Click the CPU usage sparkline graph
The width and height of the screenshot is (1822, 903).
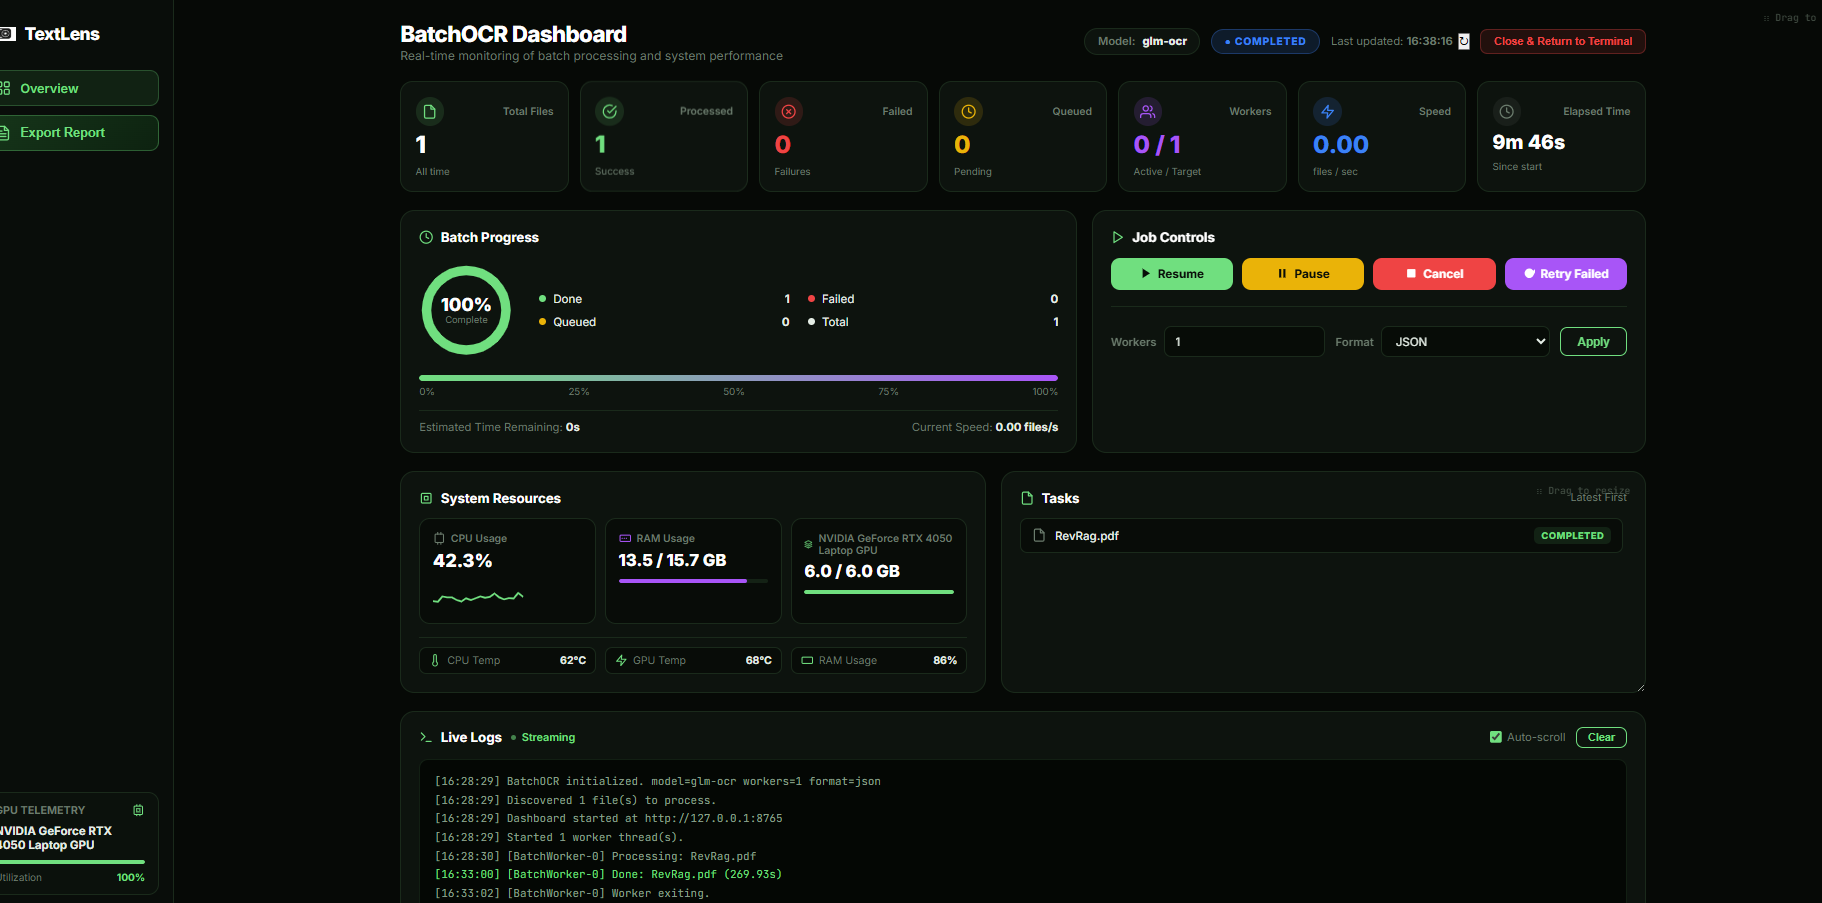coord(478,597)
